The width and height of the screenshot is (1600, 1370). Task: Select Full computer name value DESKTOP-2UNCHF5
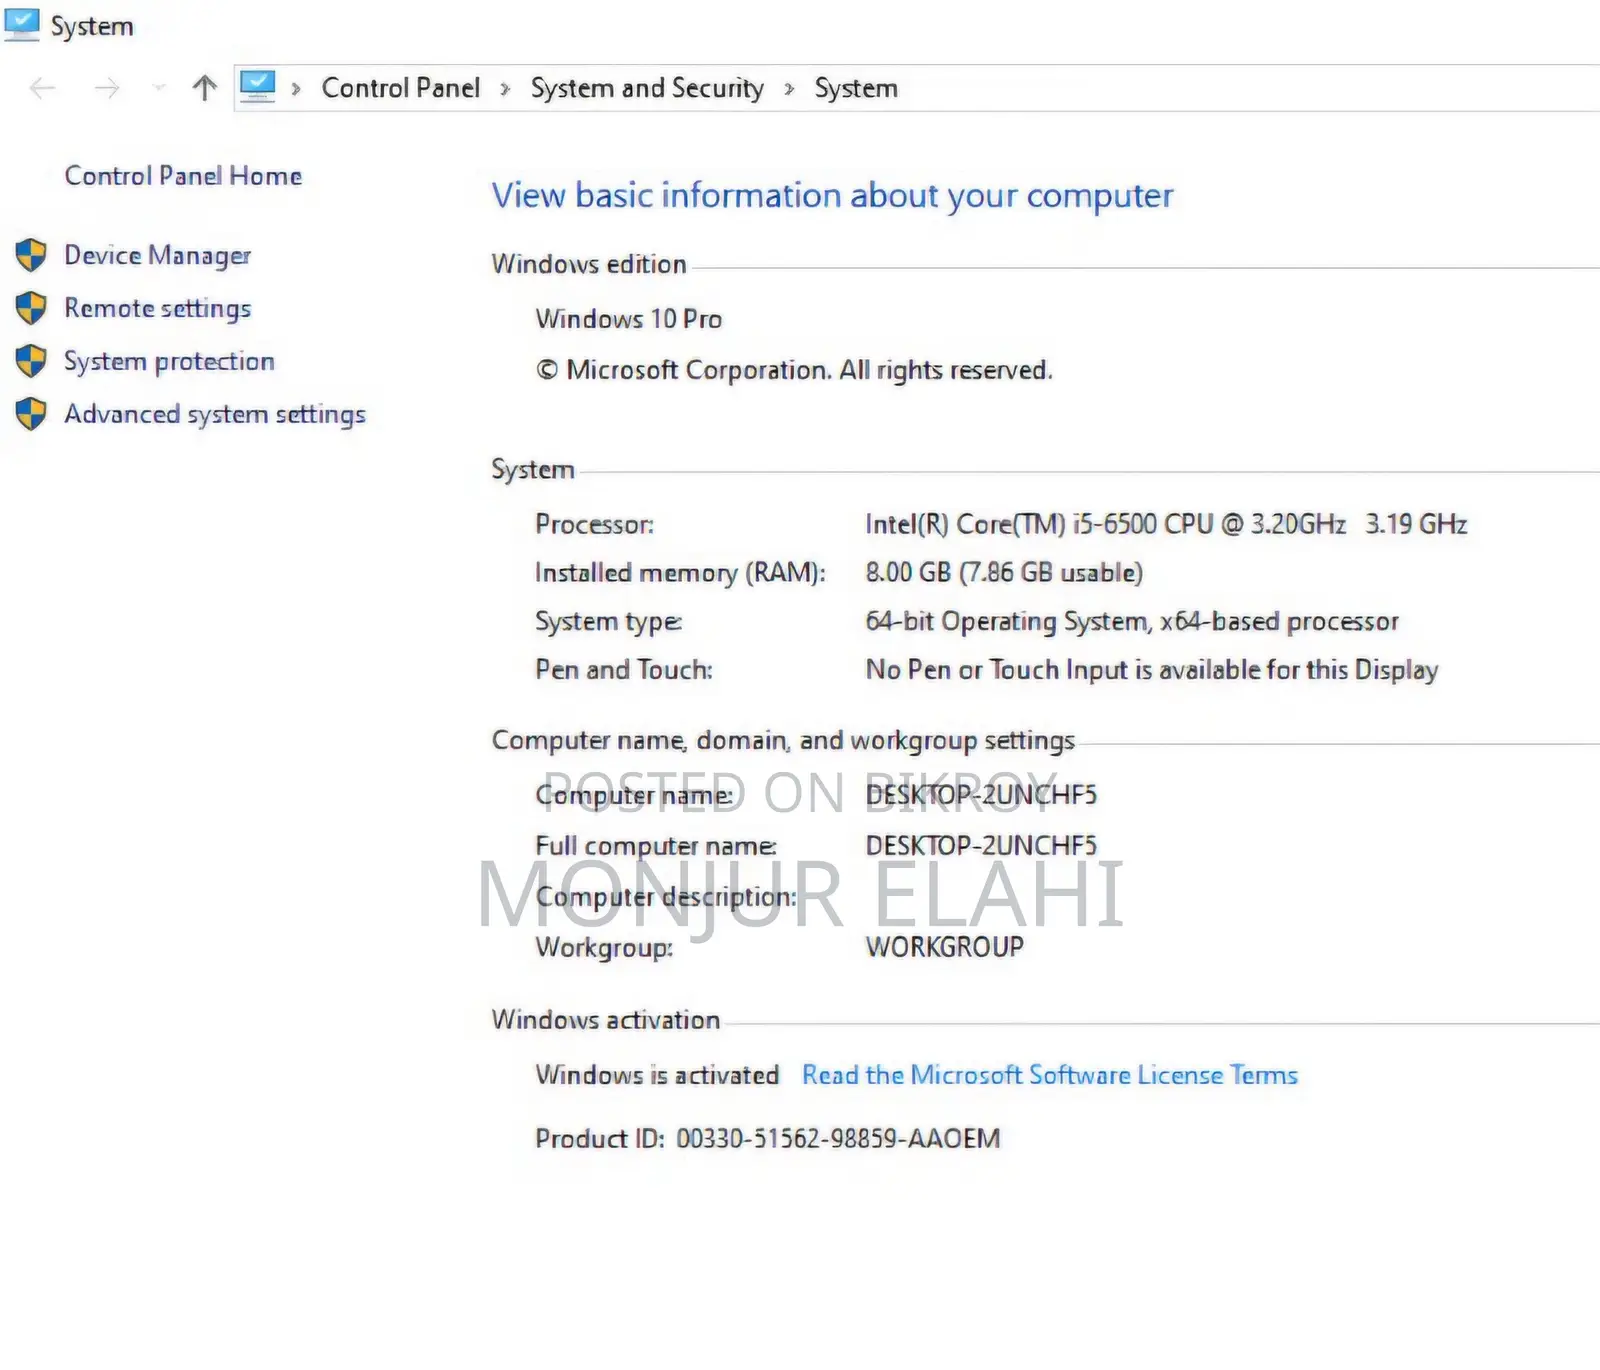981,846
